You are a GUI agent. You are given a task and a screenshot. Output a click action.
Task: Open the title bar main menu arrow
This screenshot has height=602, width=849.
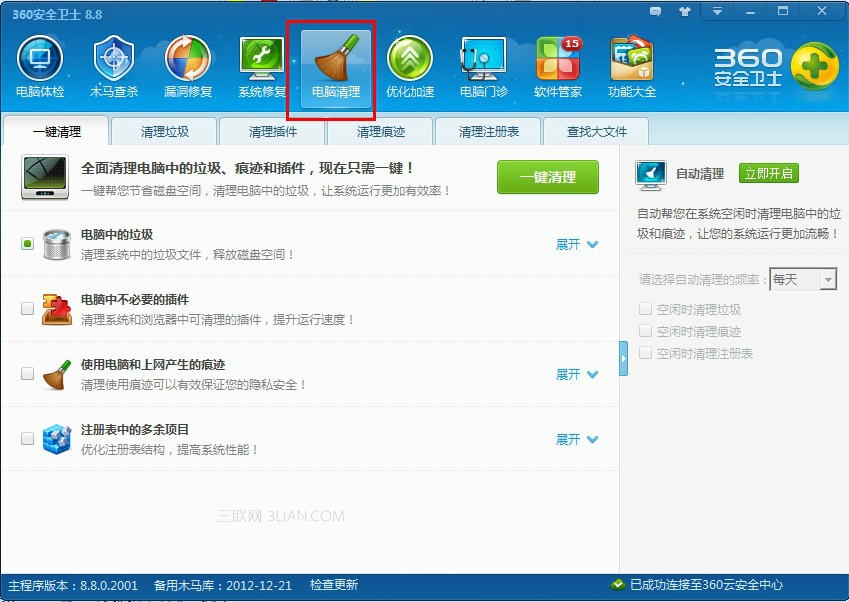pos(717,11)
